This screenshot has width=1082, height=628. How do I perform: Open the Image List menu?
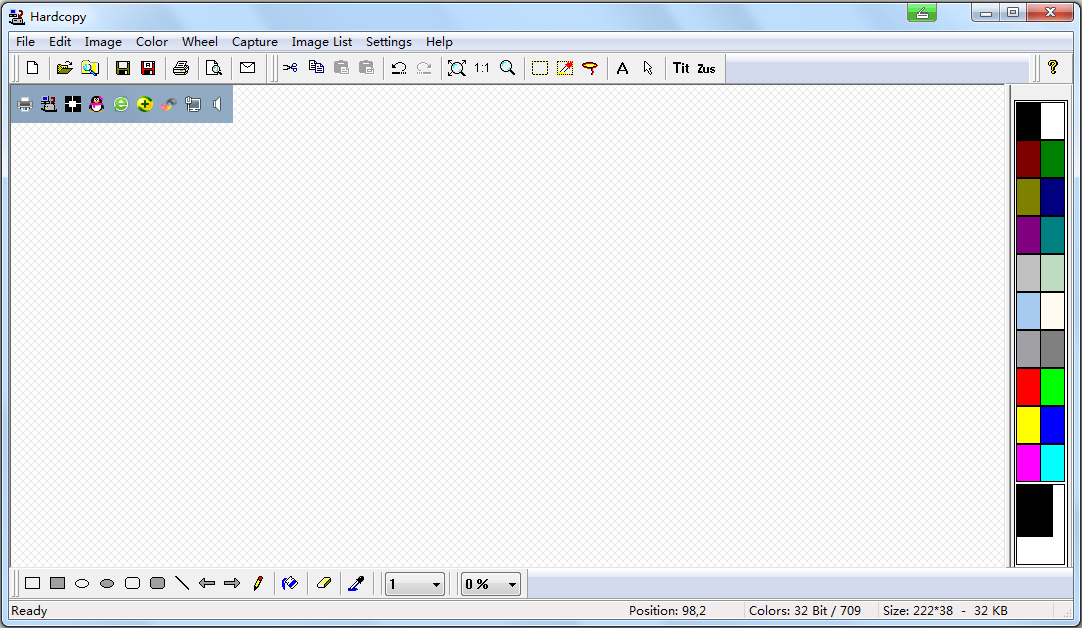point(321,42)
